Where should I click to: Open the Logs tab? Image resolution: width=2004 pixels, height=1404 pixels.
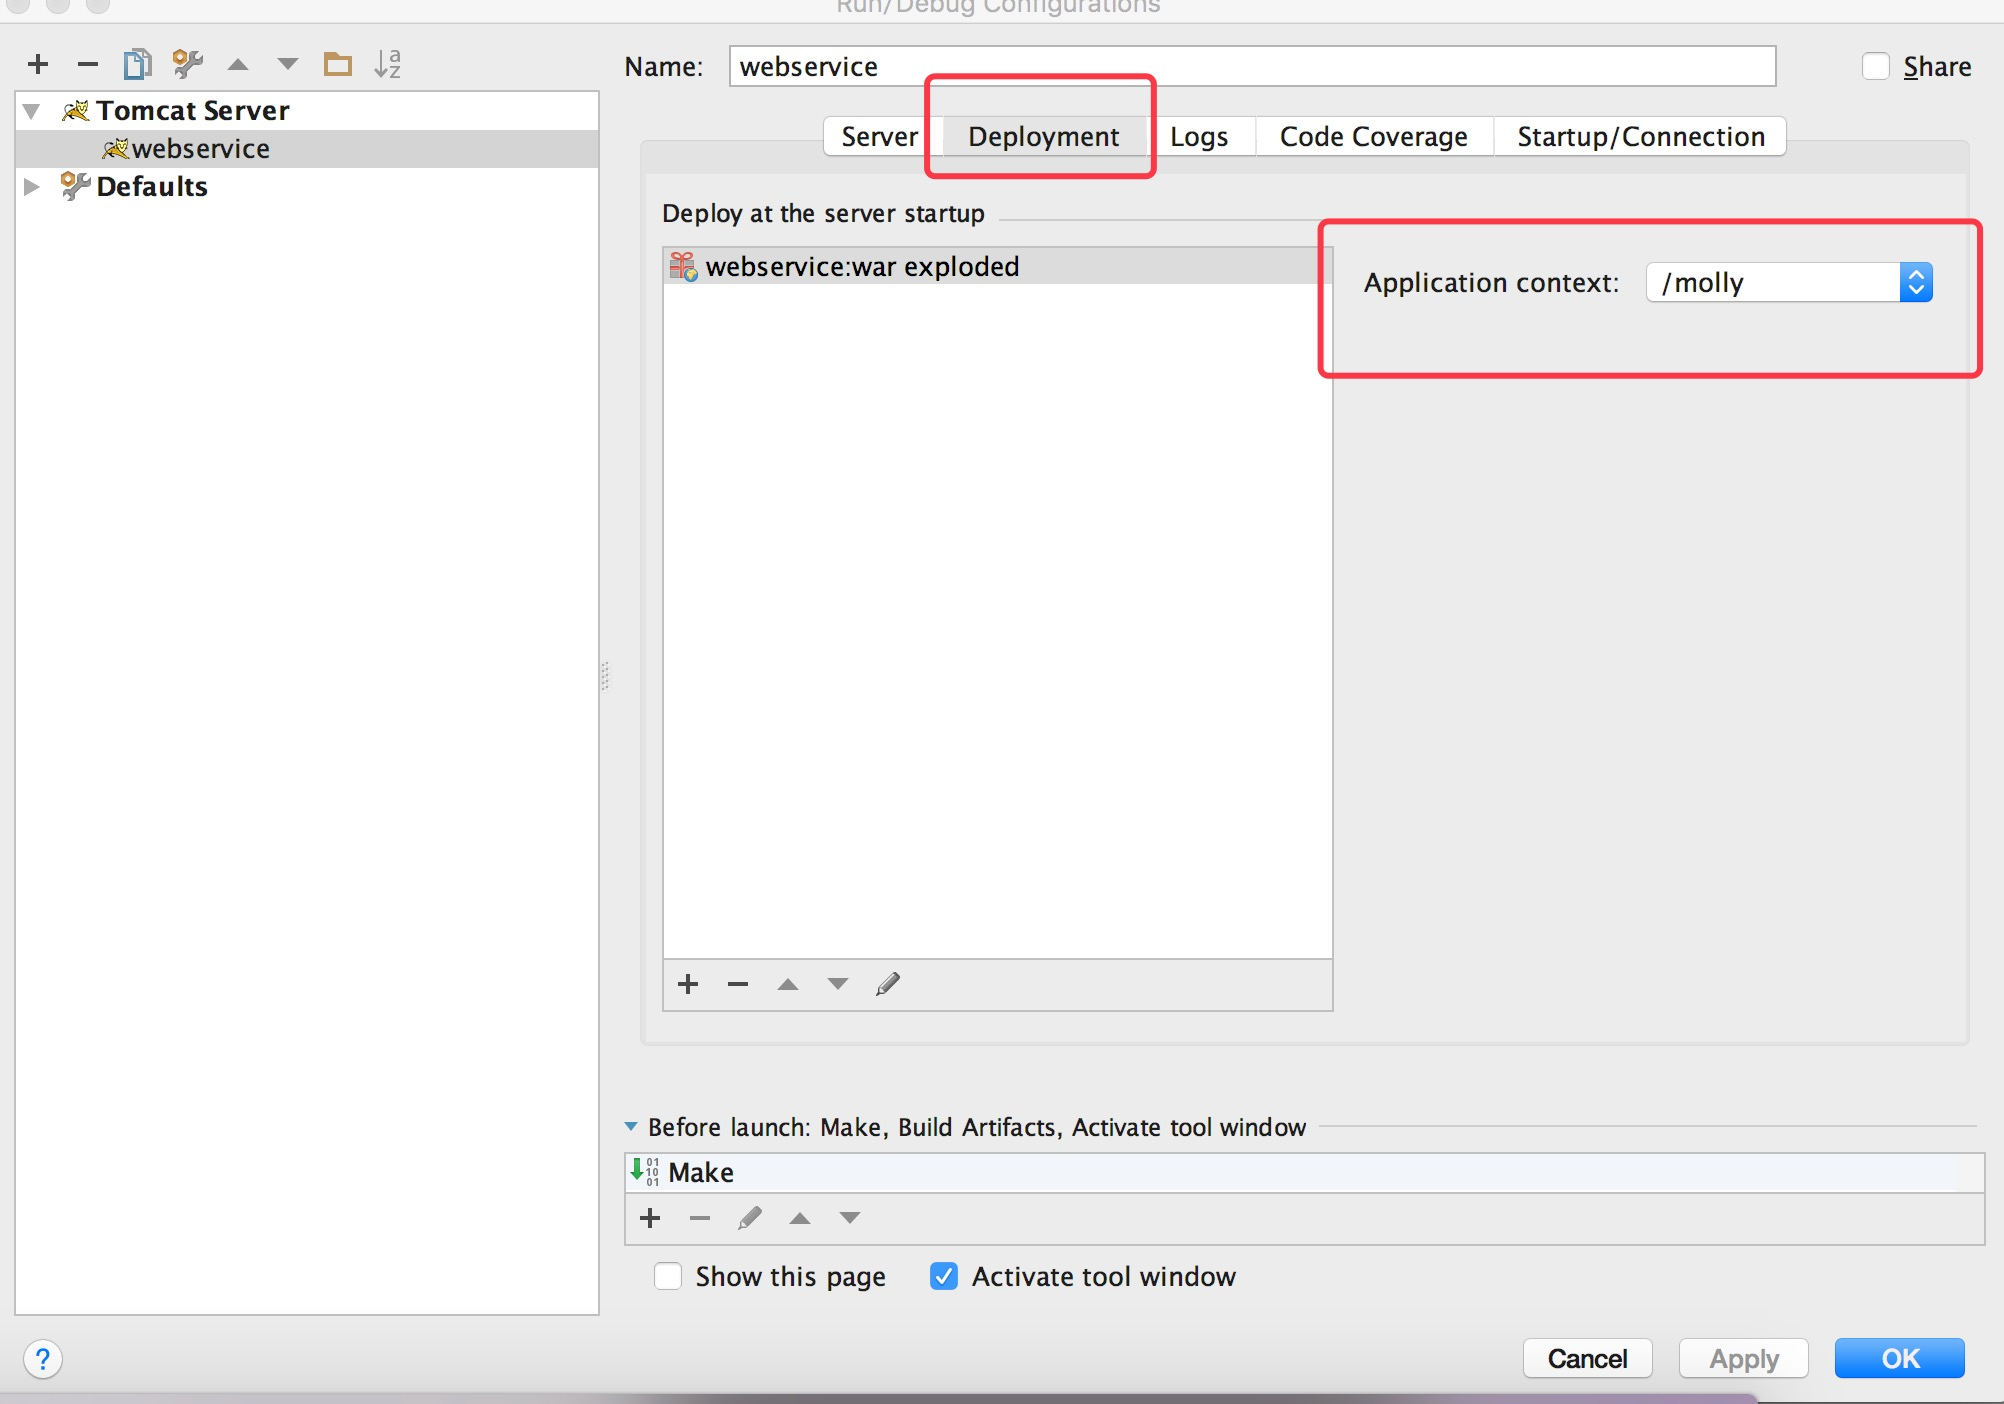[x=1199, y=136]
